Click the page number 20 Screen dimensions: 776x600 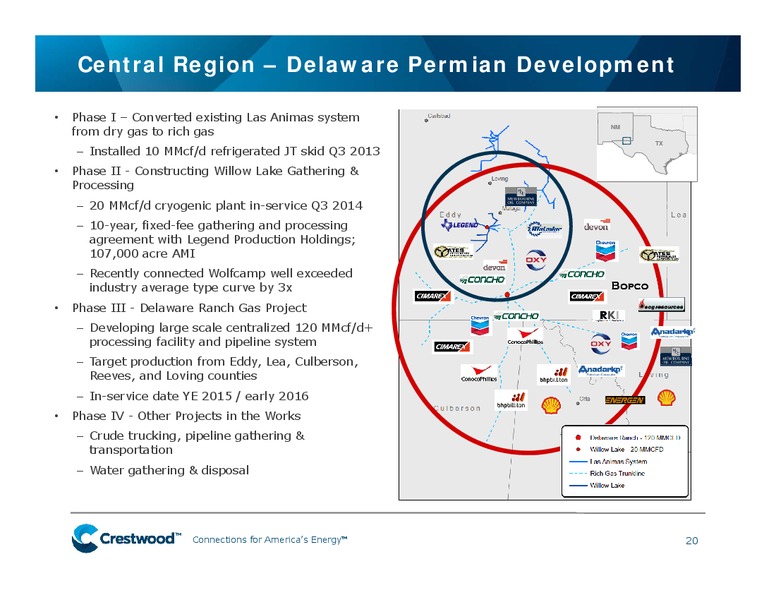692,541
